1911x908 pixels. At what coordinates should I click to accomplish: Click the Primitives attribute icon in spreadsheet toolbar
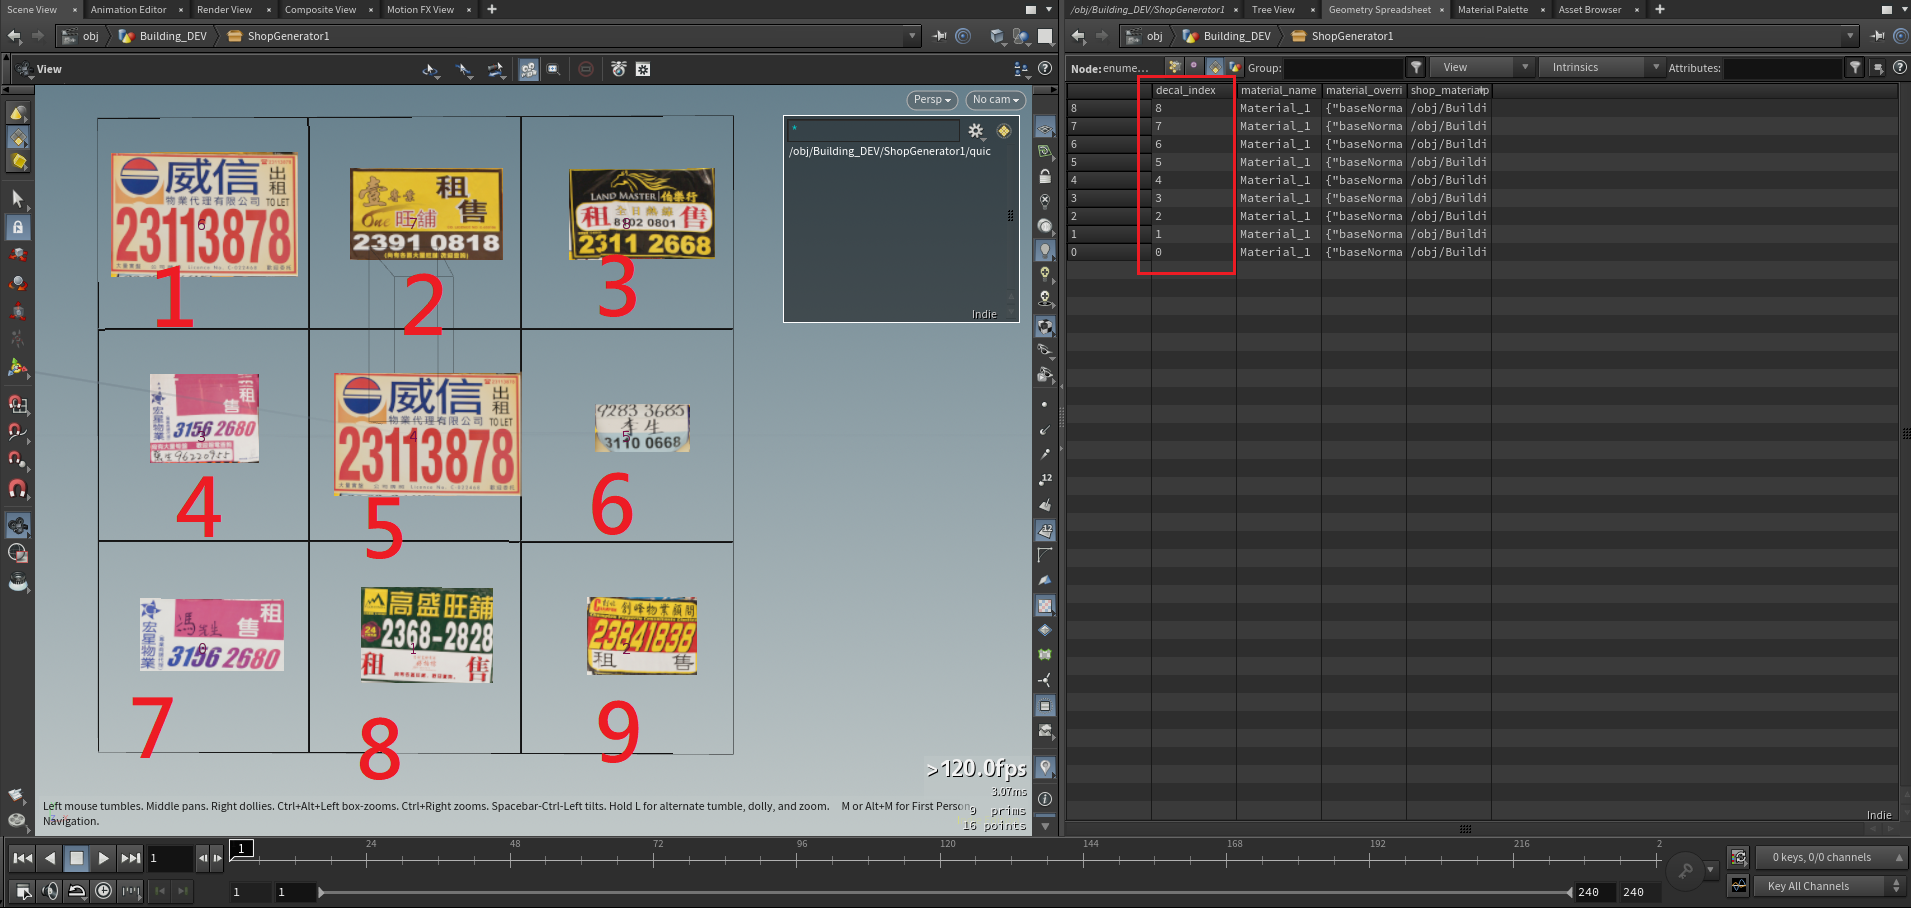point(1214,67)
